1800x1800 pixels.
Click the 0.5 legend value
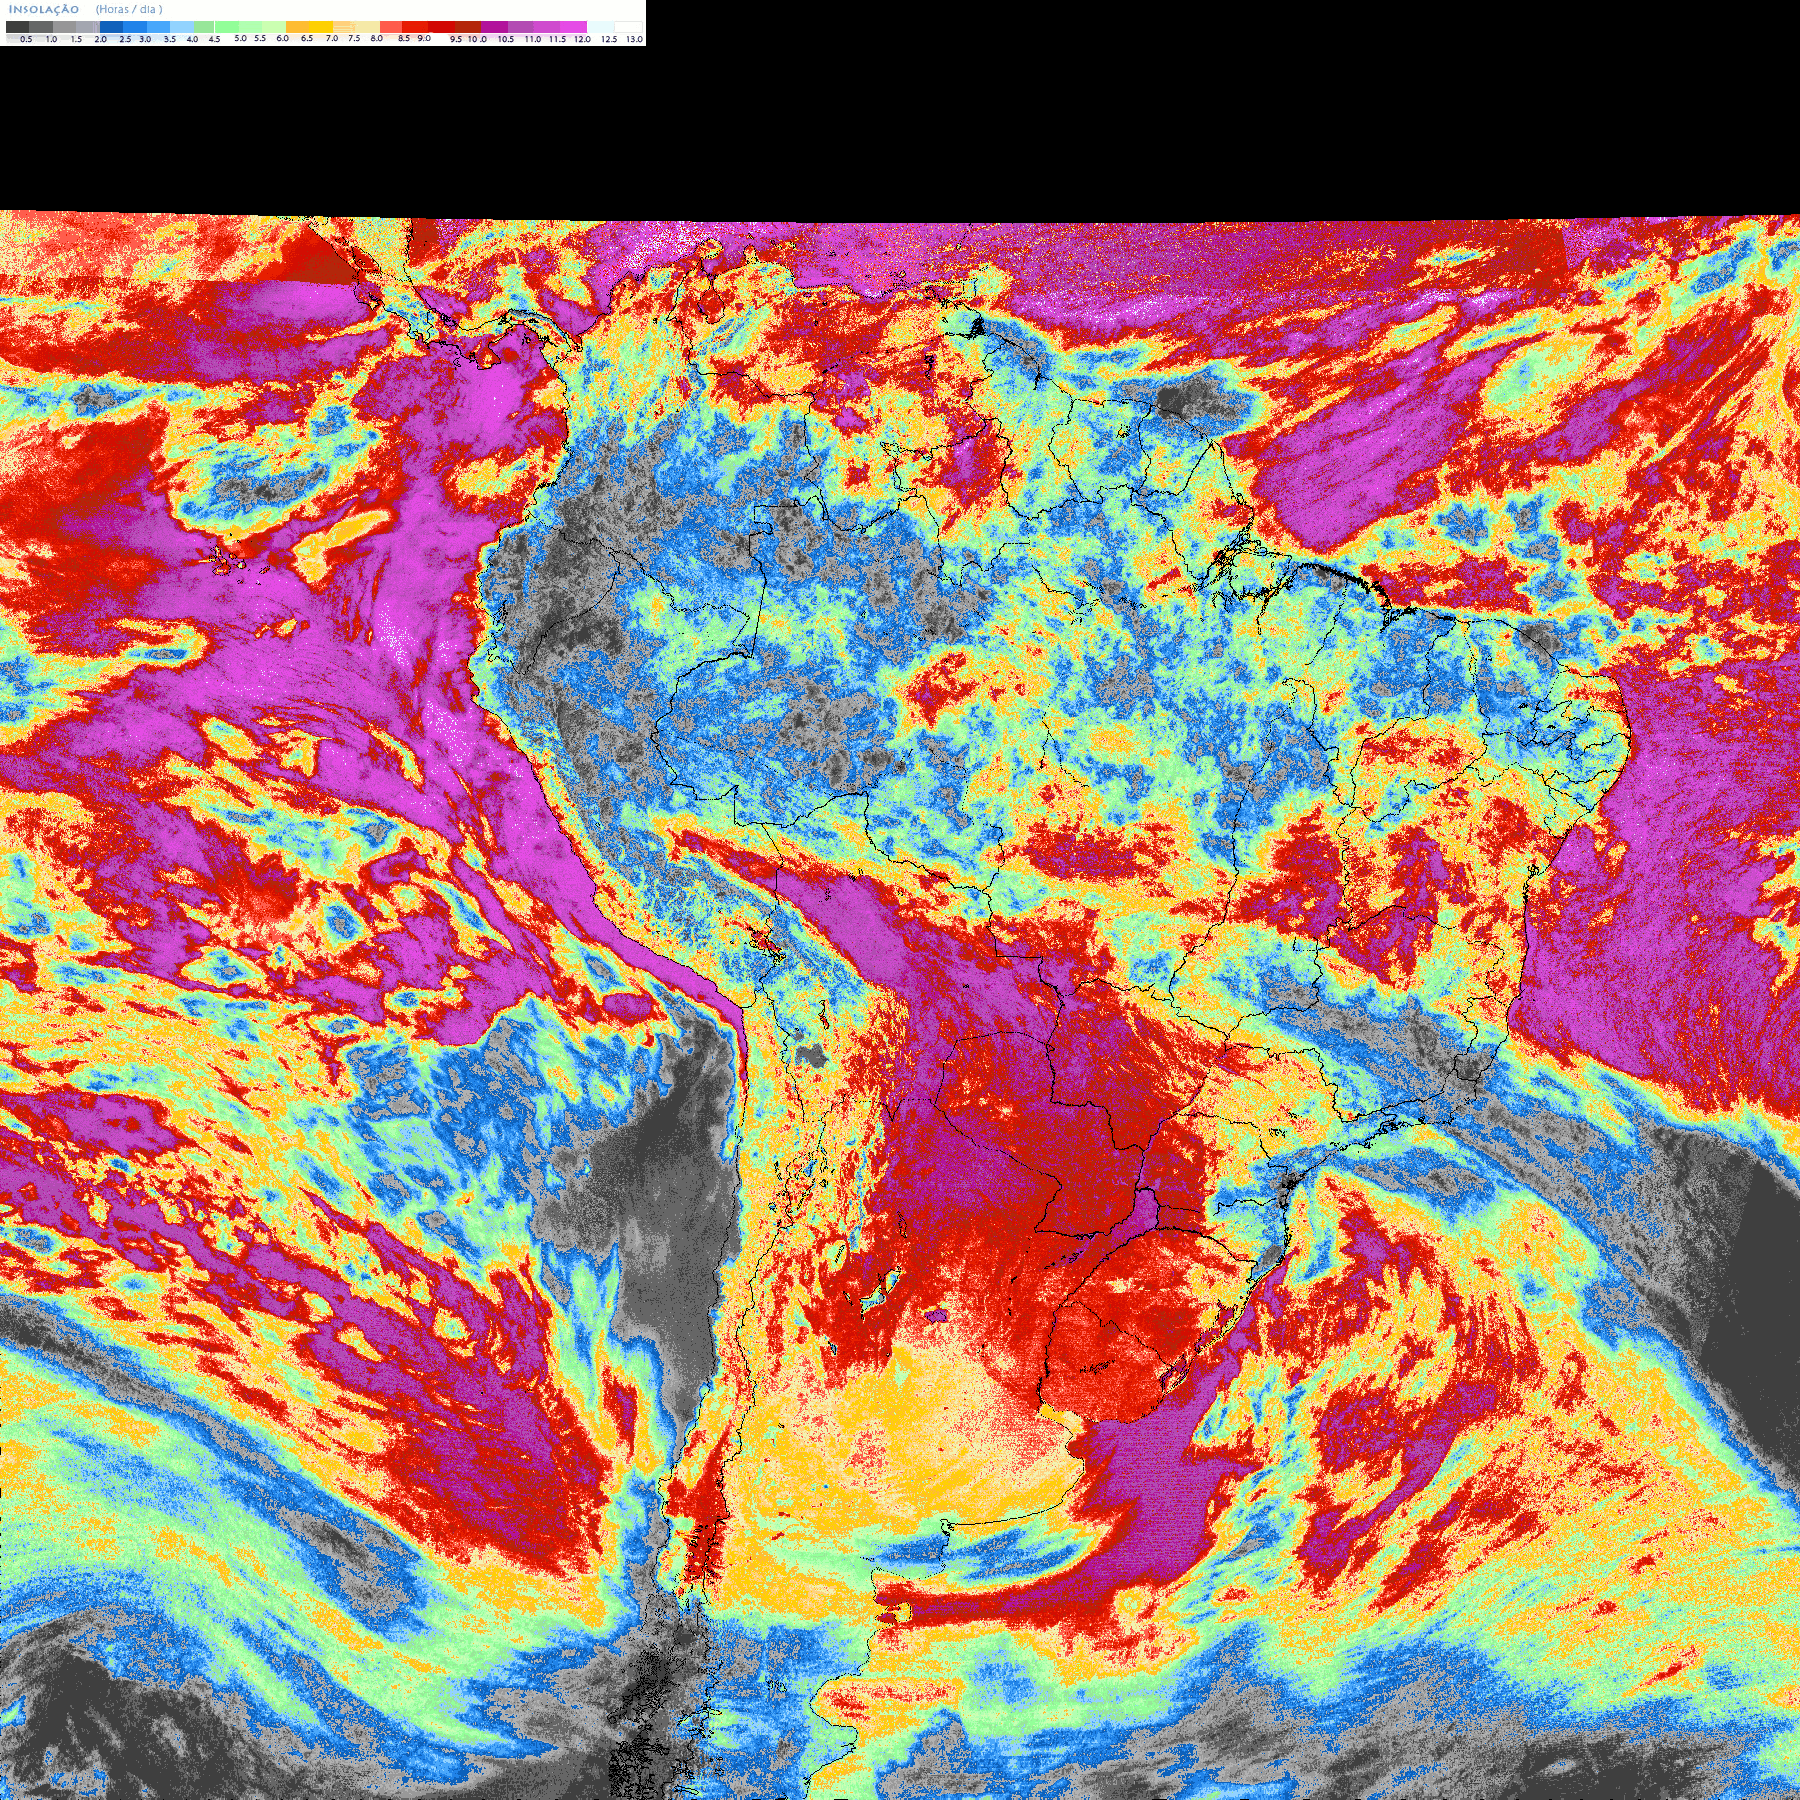point(26,39)
